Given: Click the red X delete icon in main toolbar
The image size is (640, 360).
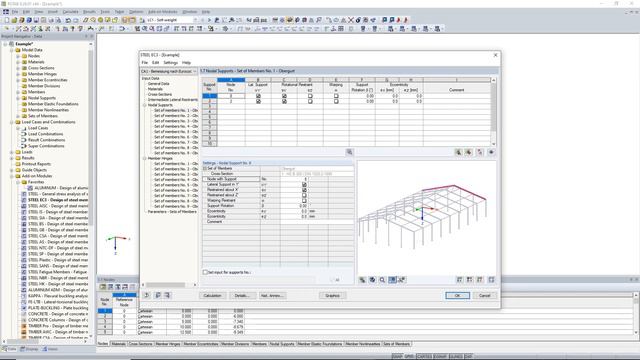Looking at the screenshot, I should pos(351,20).
